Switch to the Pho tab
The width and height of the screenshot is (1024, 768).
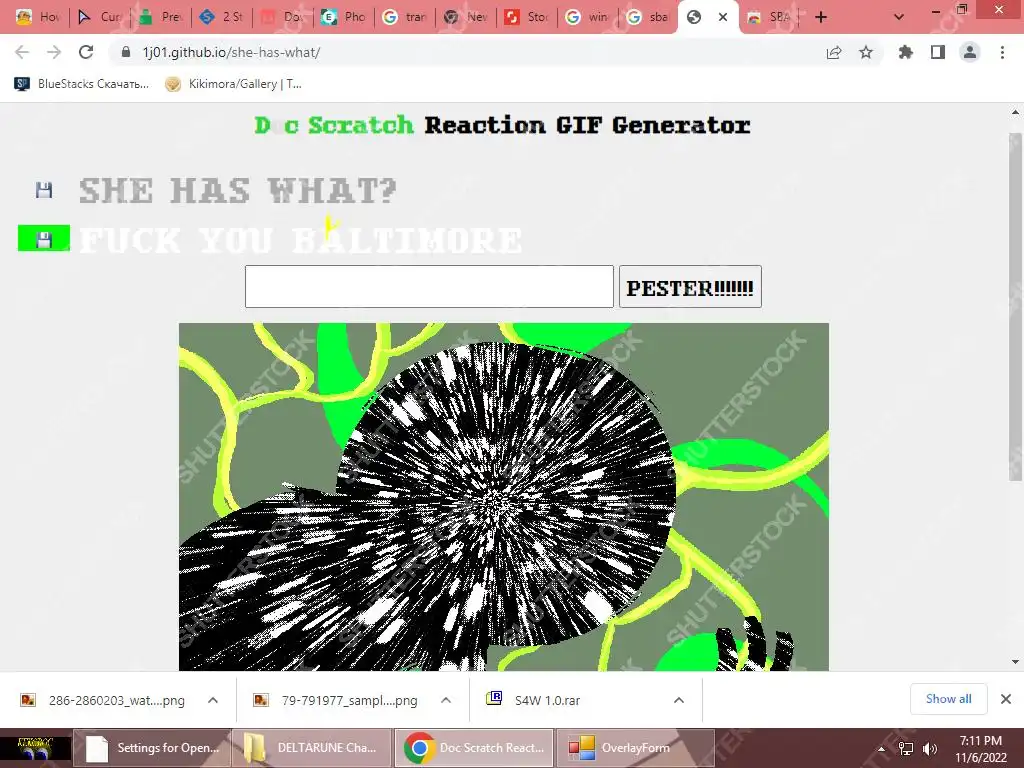pos(343,17)
